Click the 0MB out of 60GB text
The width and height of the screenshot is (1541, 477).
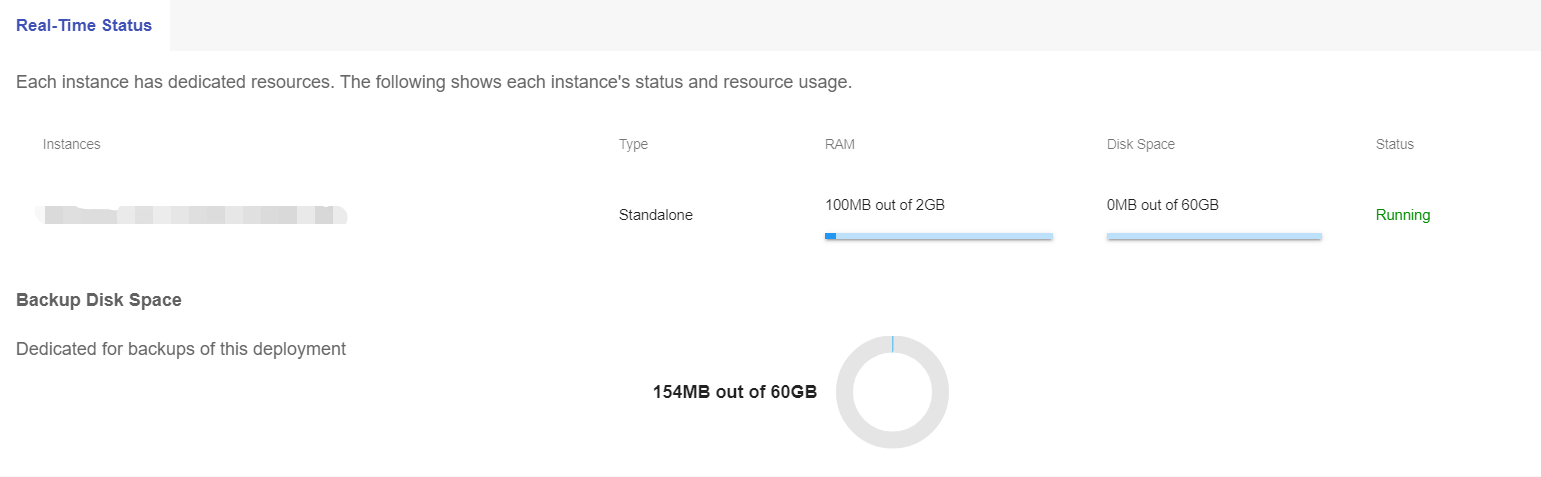click(1163, 205)
